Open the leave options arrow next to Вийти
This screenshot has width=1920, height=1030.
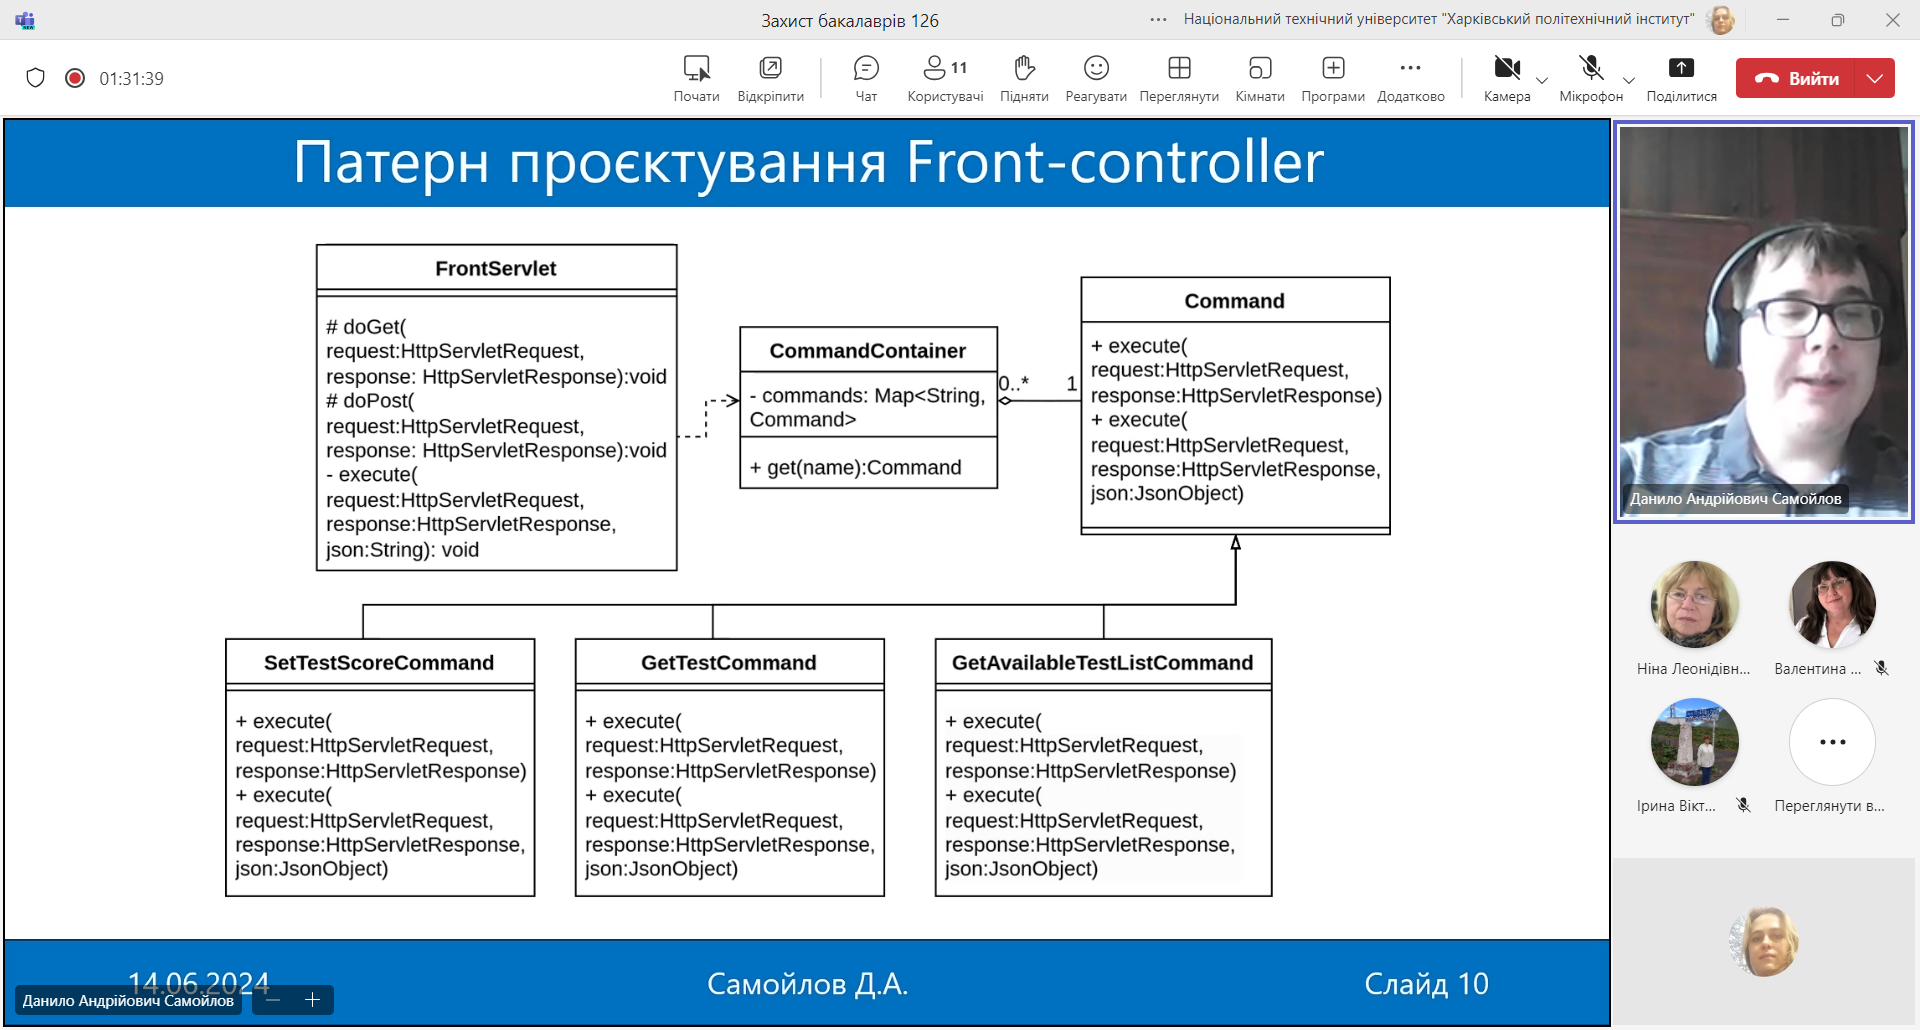[x=1875, y=78]
